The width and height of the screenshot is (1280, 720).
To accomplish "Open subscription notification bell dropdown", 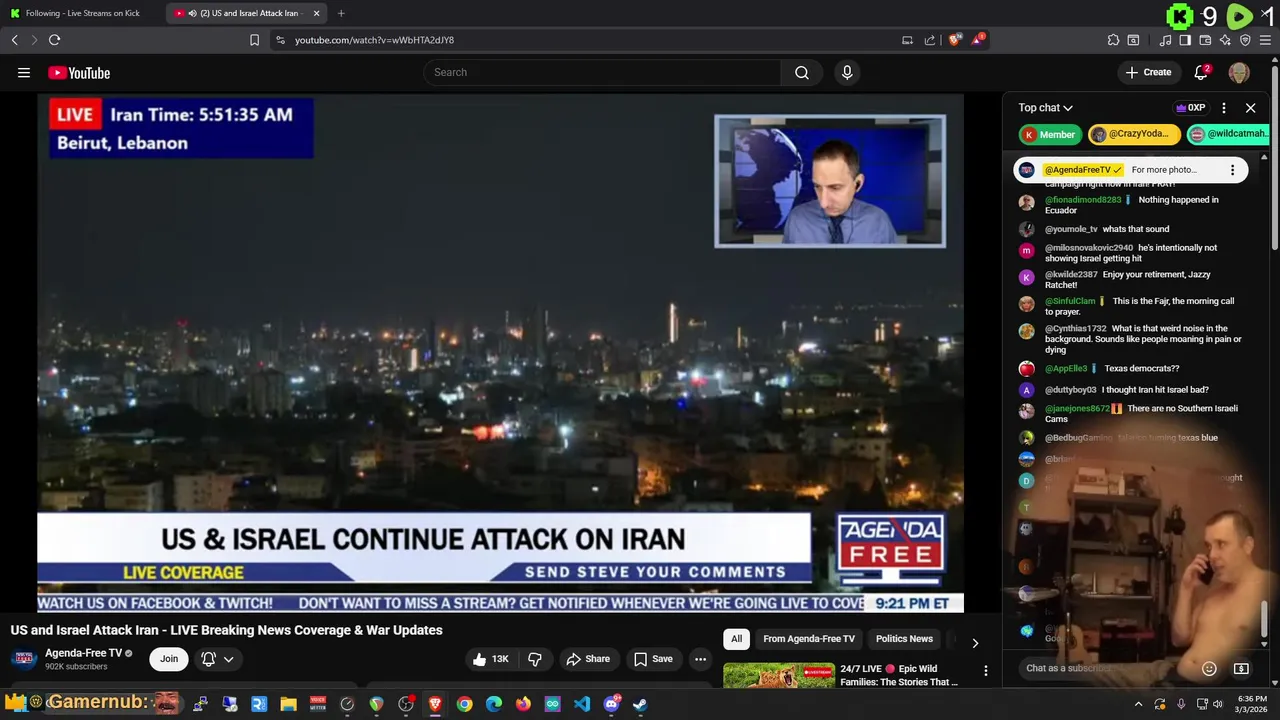I will click(x=218, y=659).
